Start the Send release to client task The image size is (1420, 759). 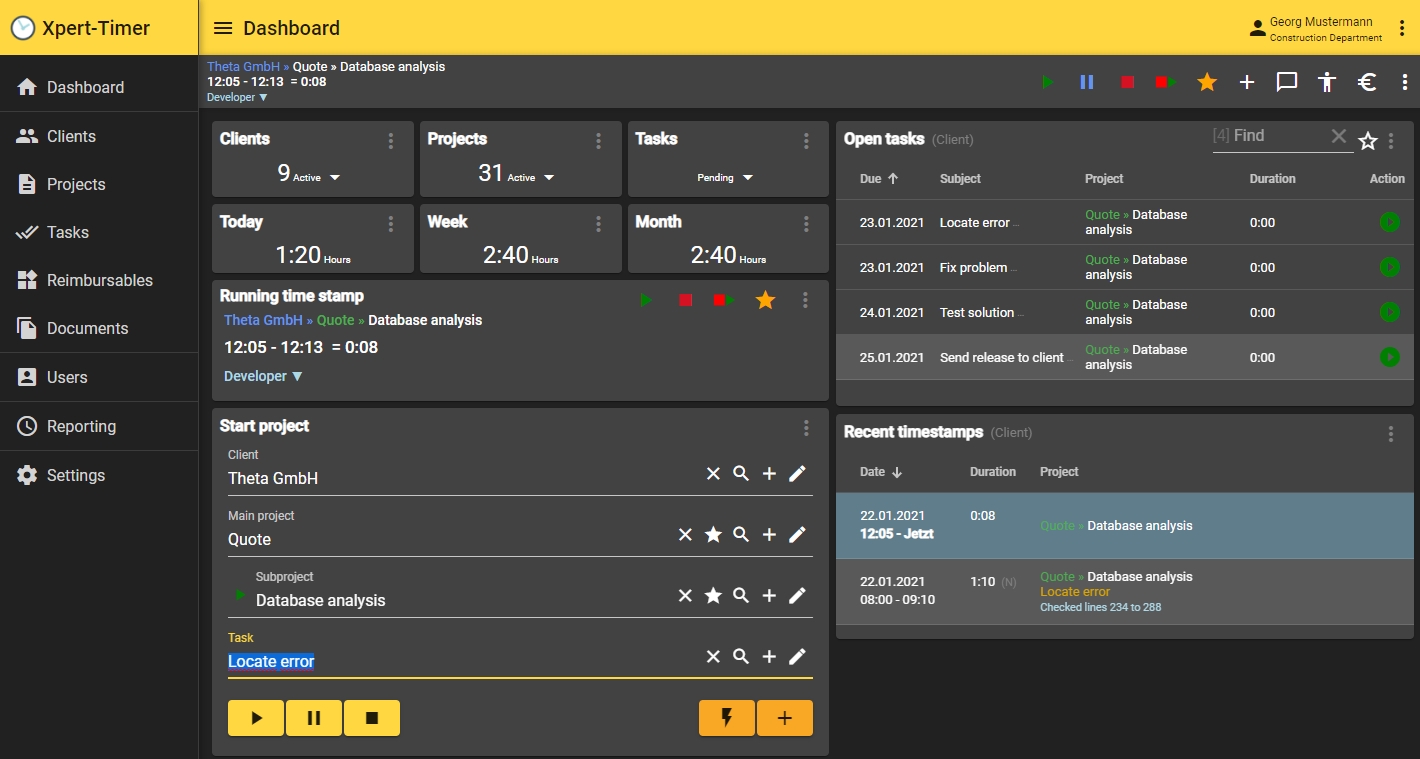1389,357
